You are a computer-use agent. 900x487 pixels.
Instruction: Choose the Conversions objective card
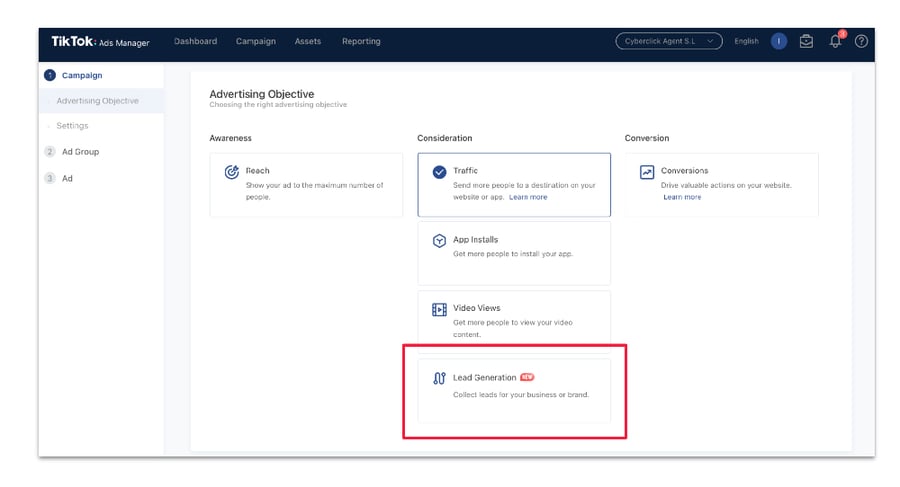pos(721,184)
